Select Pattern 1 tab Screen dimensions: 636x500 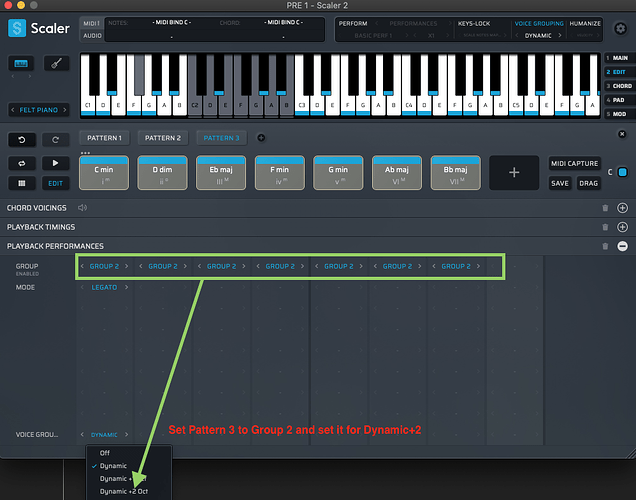tap(104, 138)
